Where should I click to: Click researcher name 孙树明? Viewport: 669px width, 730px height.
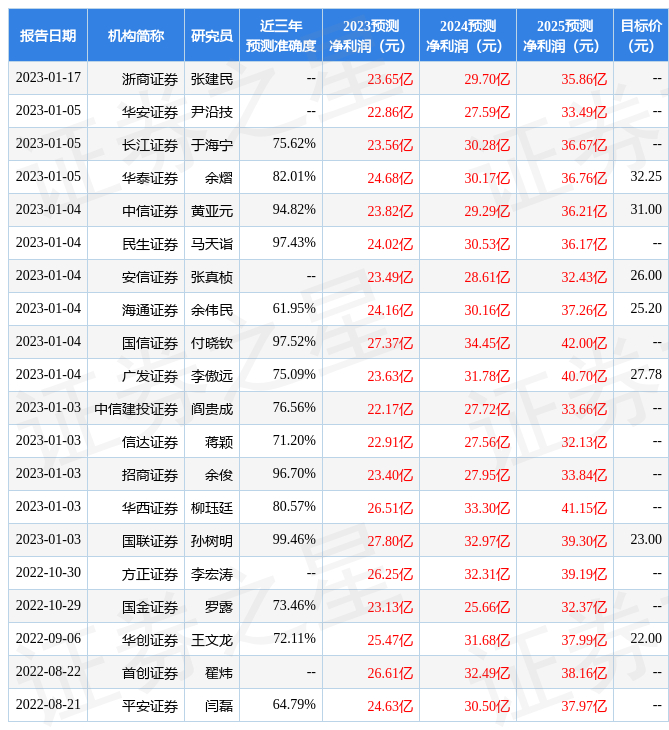tap(212, 541)
